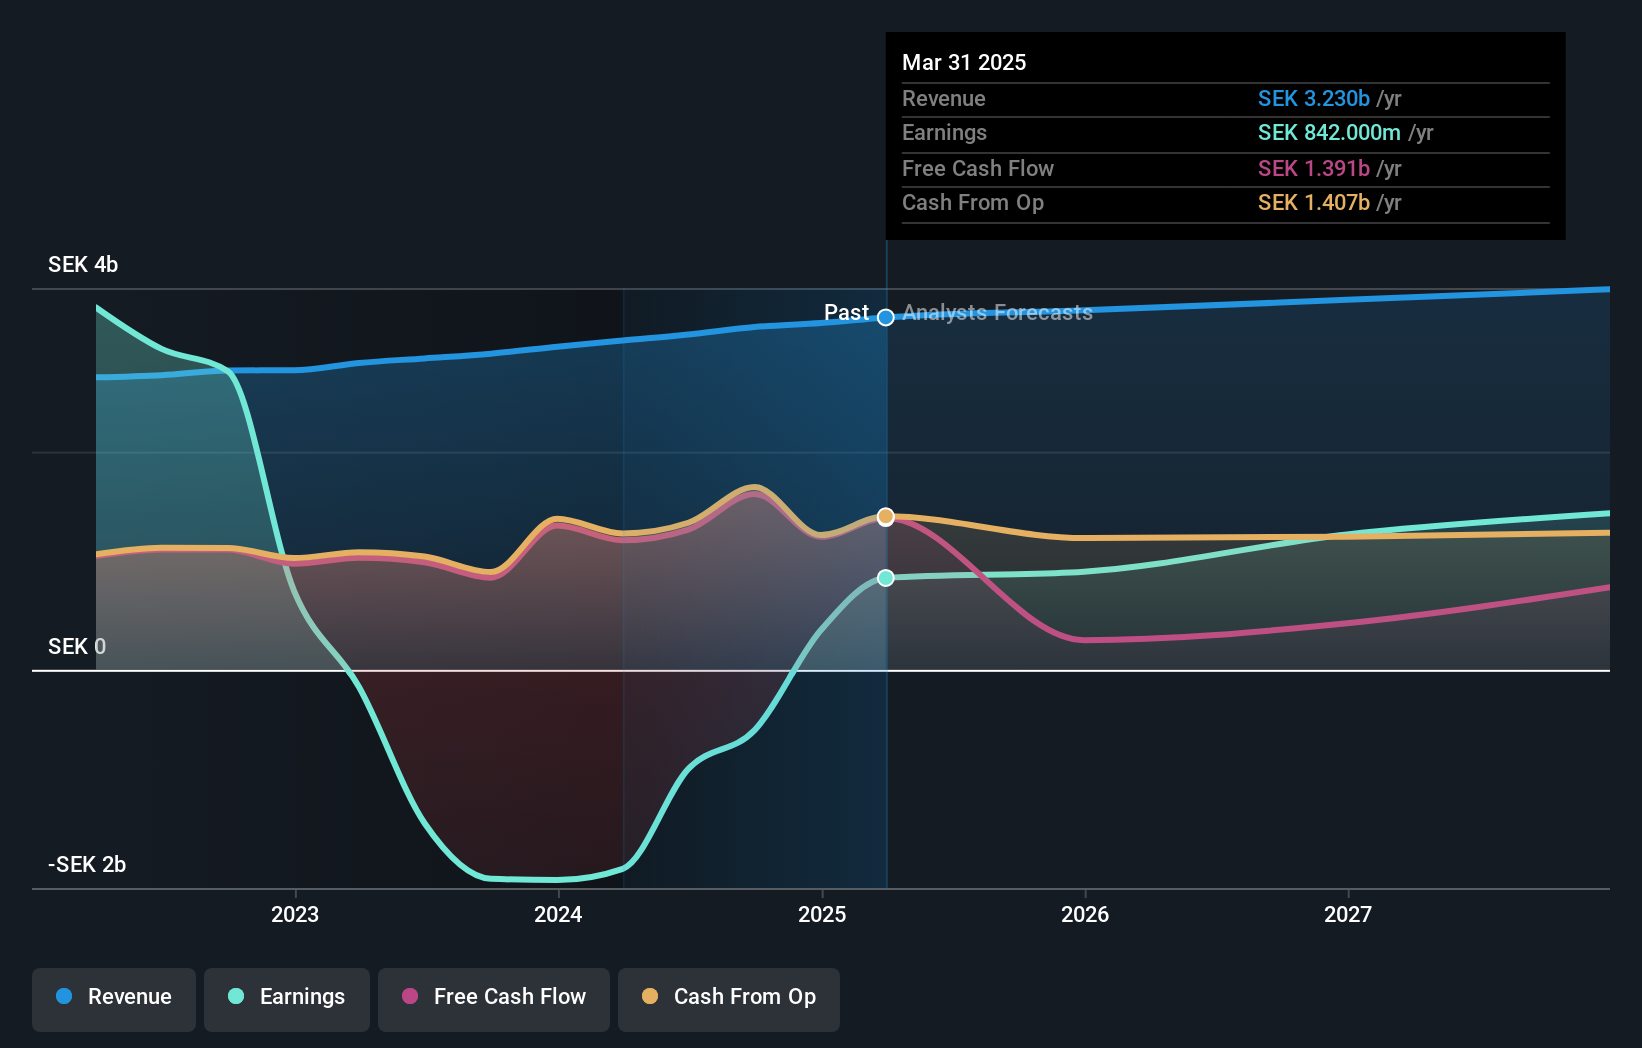Click the 2025 x-axis label
This screenshot has width=1642, height=1048.
tap(822, 915)
